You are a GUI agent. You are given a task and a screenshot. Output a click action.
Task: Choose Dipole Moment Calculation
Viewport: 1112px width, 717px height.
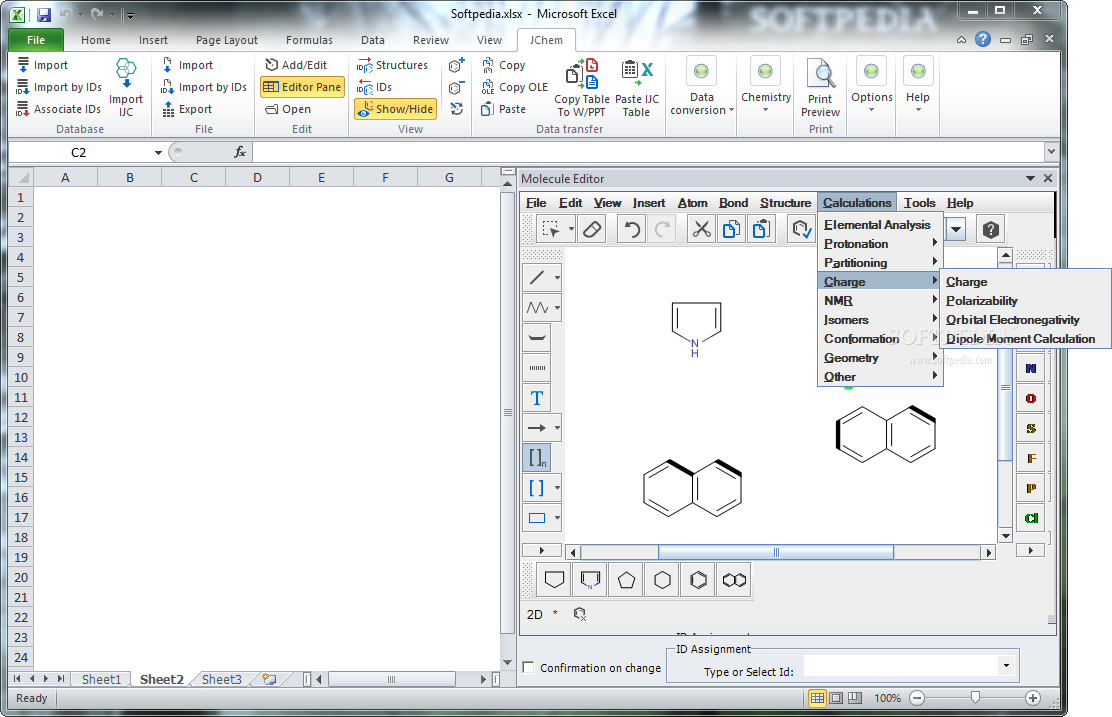1021,339
